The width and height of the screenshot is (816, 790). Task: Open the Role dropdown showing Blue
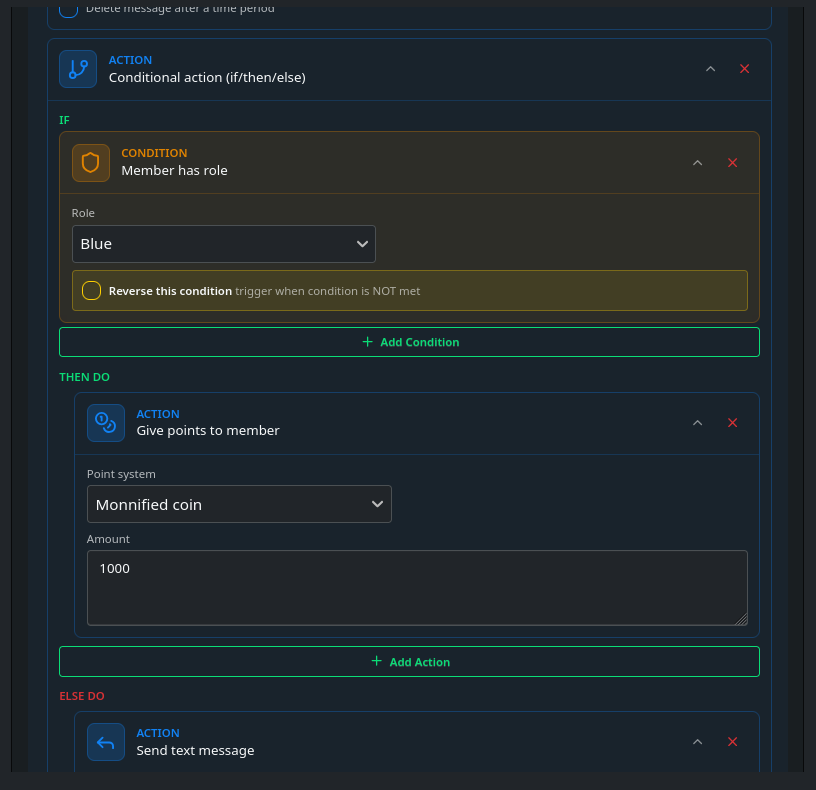pyautogui.click(x=223, y=244)
